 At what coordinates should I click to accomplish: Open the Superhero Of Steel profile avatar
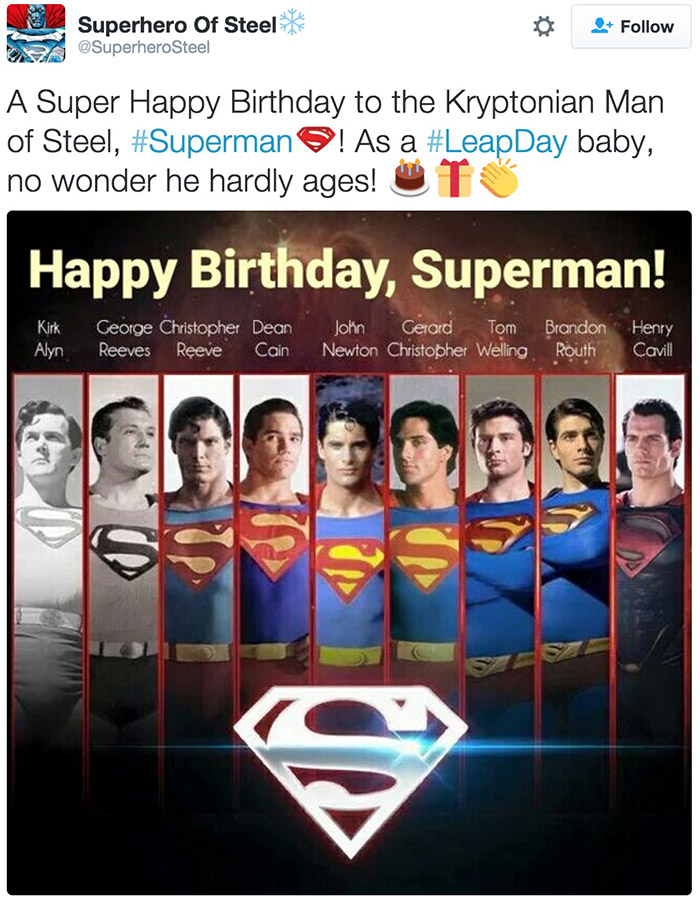[x=36, y=32]
